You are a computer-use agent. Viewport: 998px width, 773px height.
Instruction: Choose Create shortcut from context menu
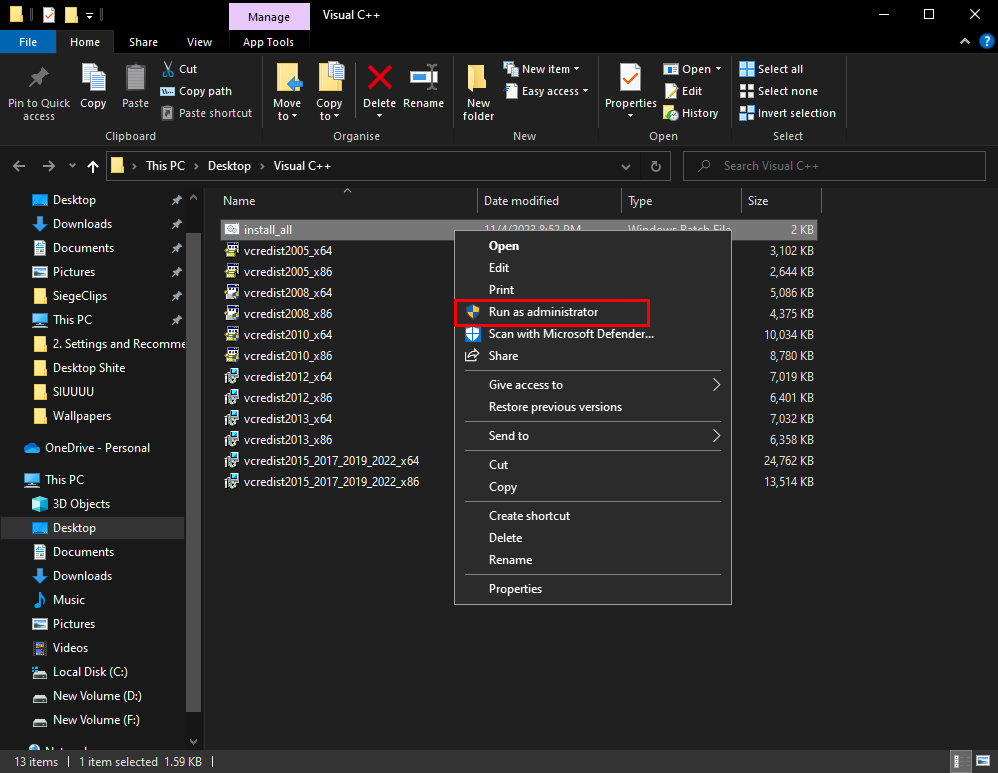tap(593, 516)
